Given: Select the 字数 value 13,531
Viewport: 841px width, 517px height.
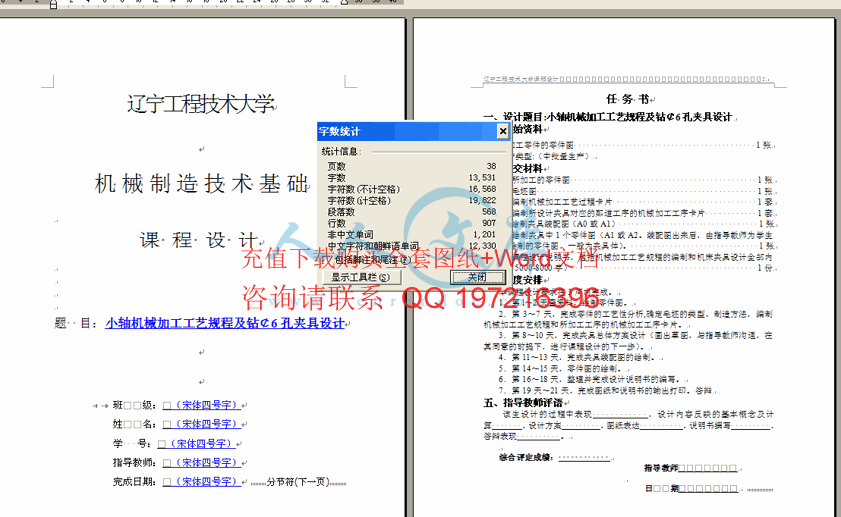Looking at the screenshot, I should click(482, 178).
